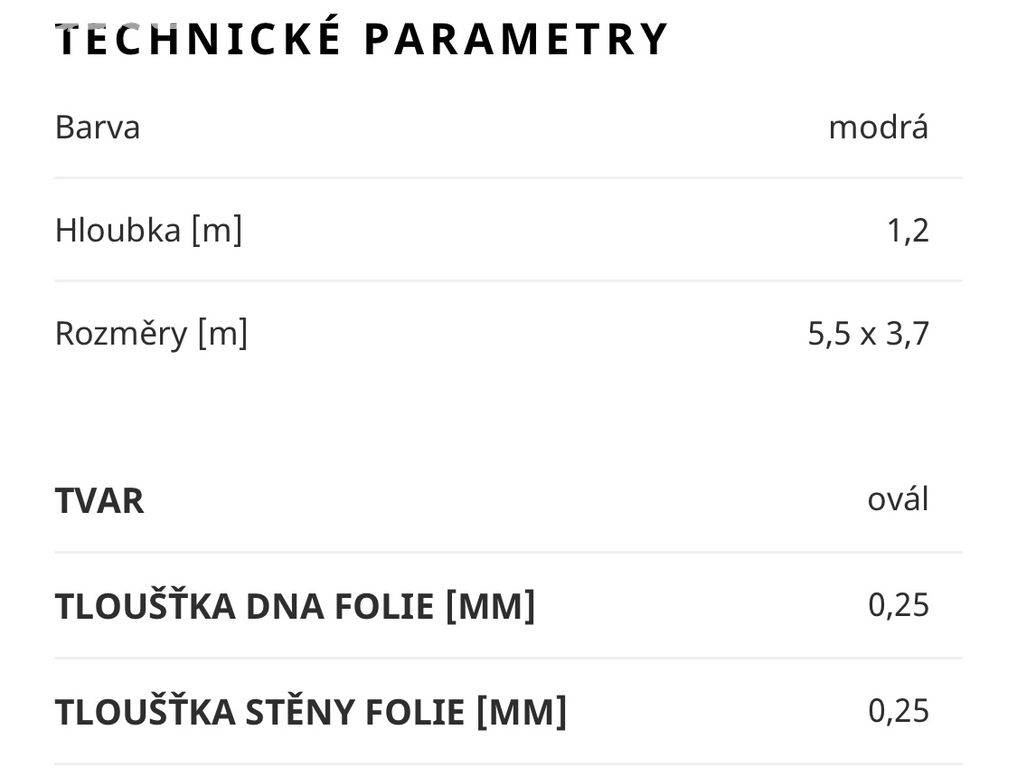
Task: Select the Tloušťka stěny folie label
Action: (311, 711)
